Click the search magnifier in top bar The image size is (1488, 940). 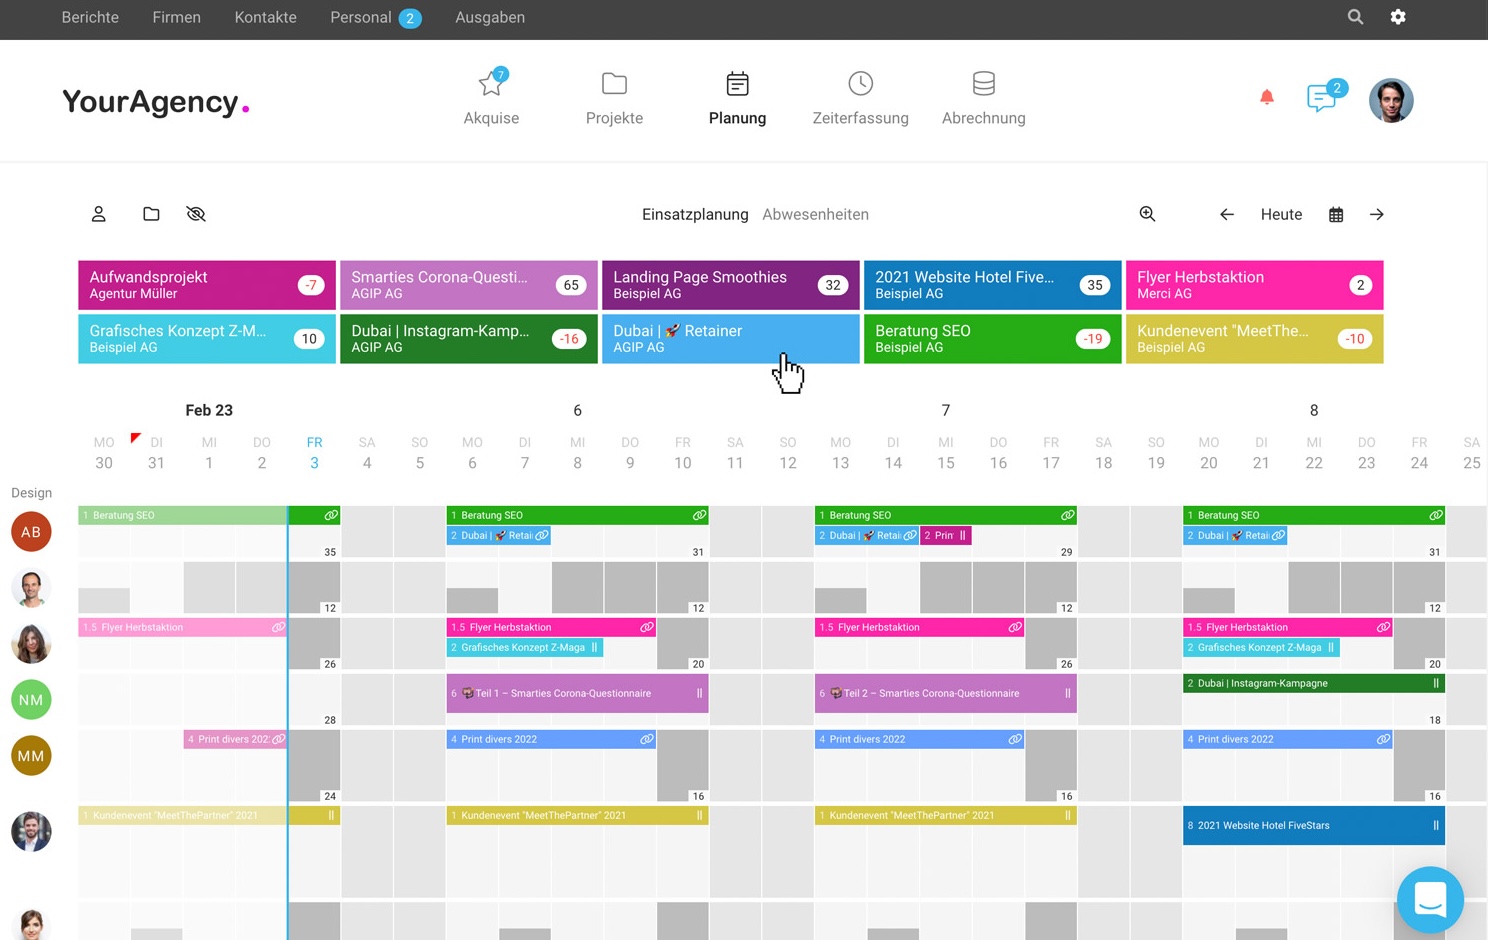click(1355, 17)
